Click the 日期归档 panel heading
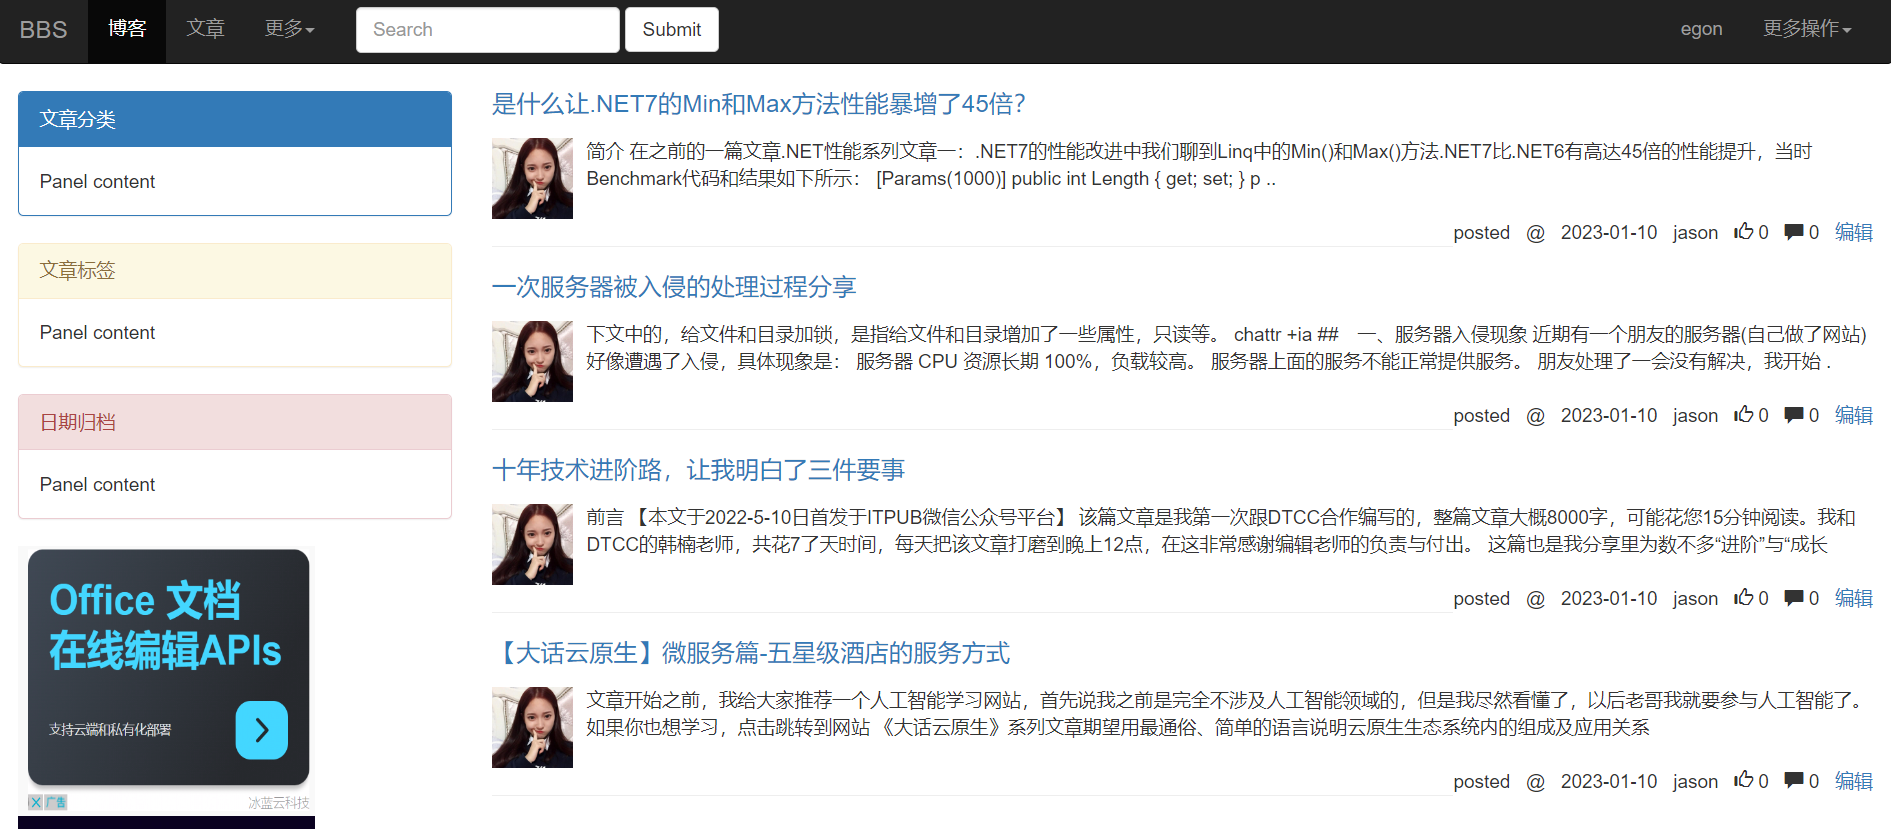 pyautogui.click(x=235, y=422)
